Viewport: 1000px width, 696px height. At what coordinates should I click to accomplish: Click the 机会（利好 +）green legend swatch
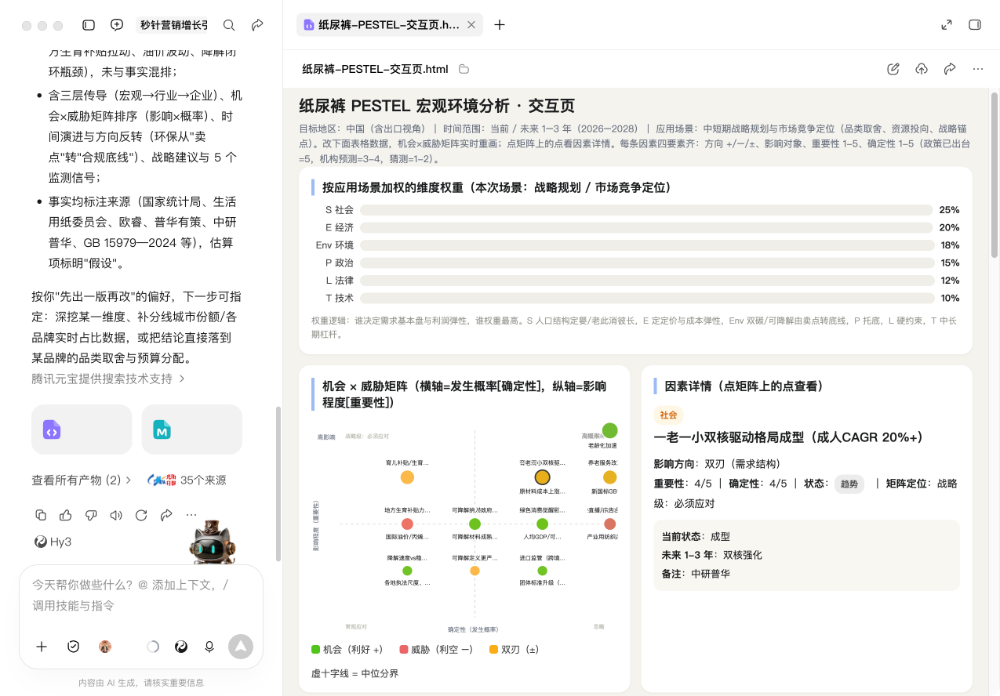tap(315, 649)
